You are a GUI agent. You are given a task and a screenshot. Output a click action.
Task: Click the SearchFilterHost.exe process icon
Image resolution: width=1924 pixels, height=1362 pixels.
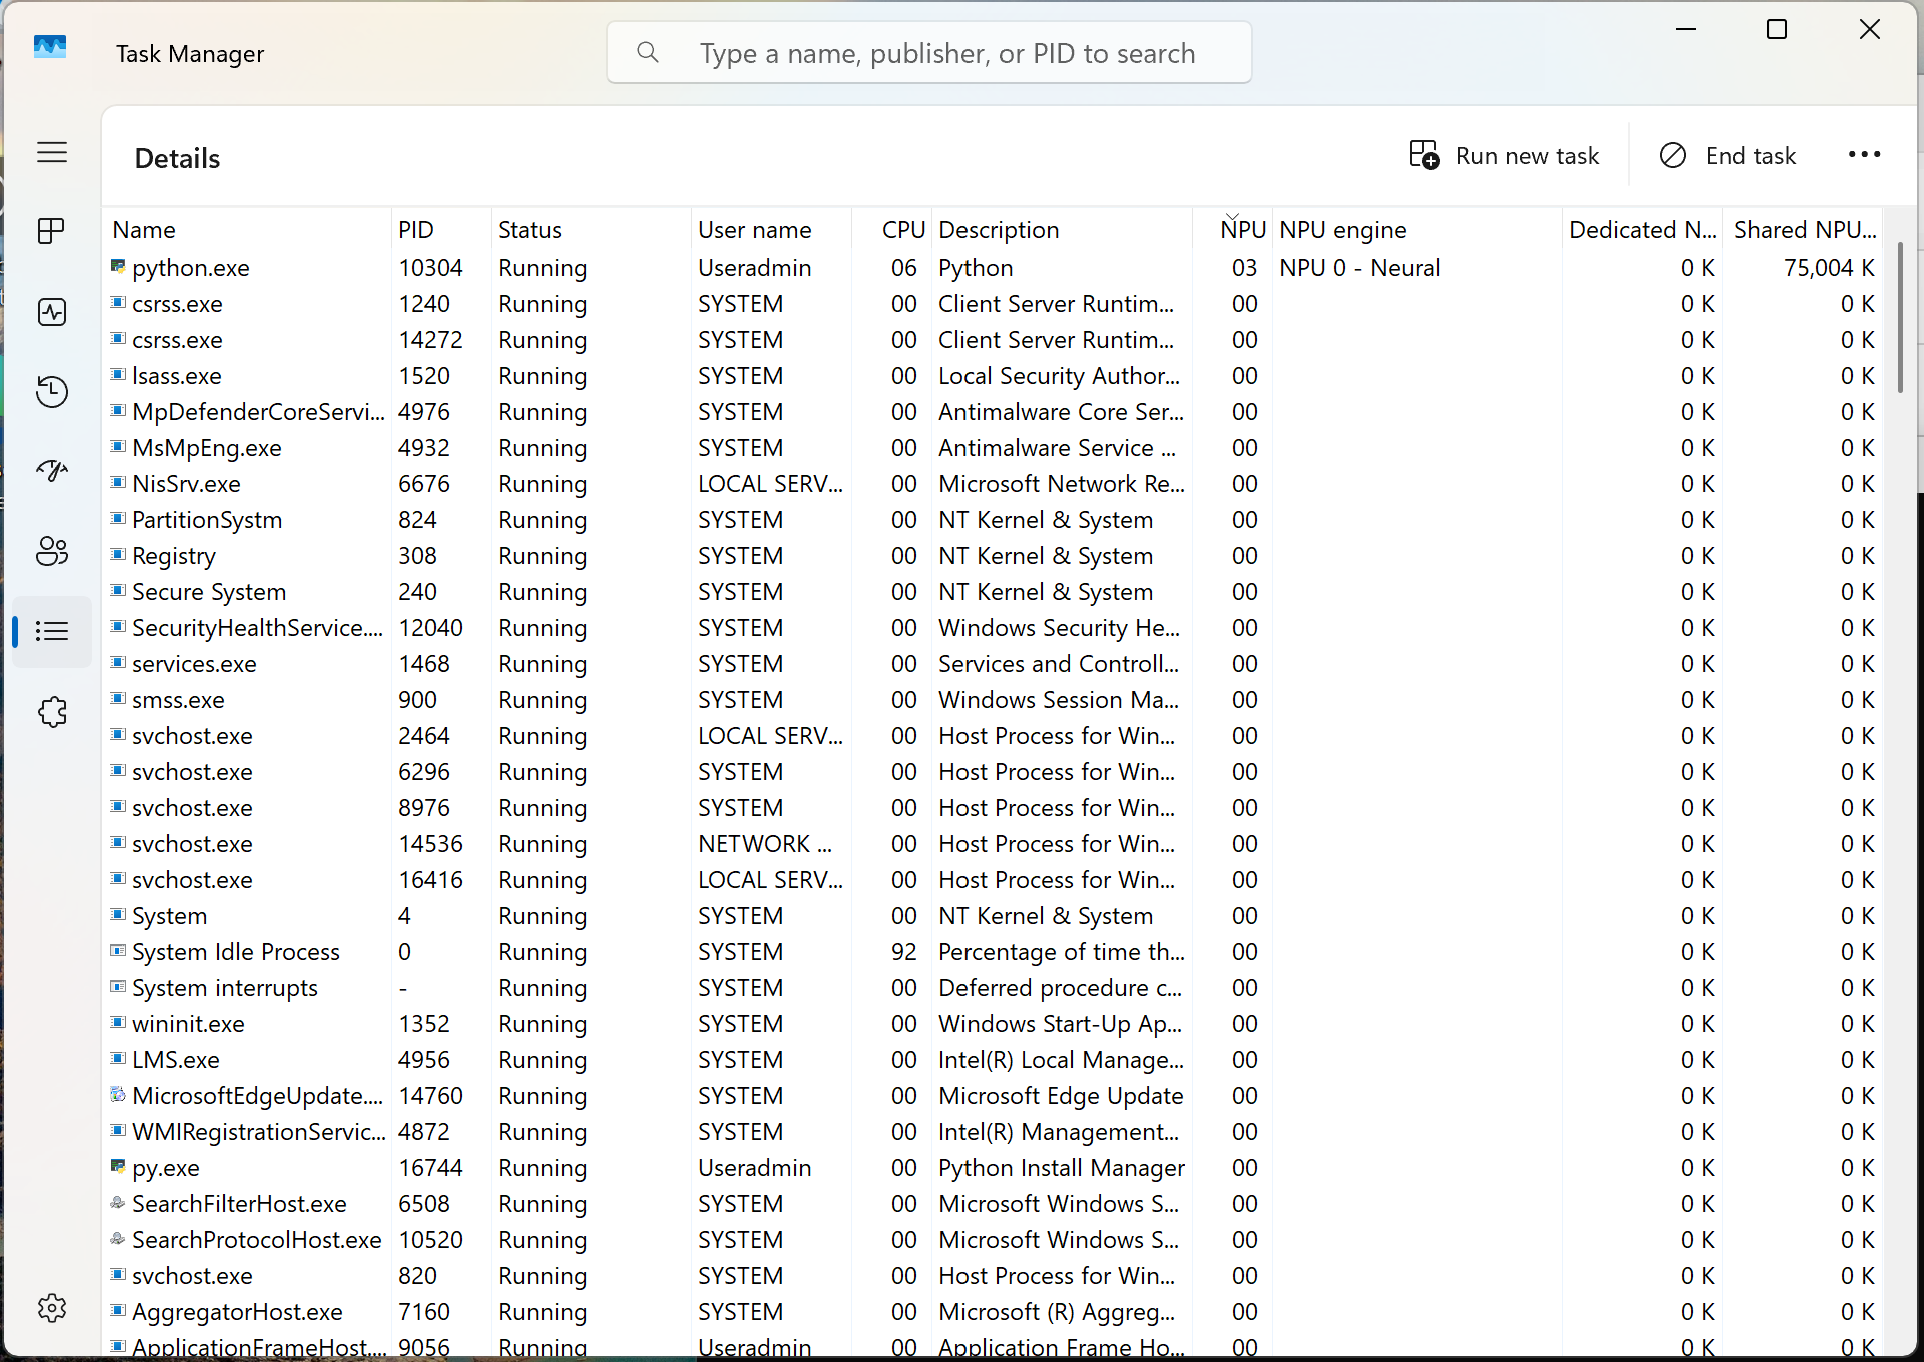pos(118,1203)
